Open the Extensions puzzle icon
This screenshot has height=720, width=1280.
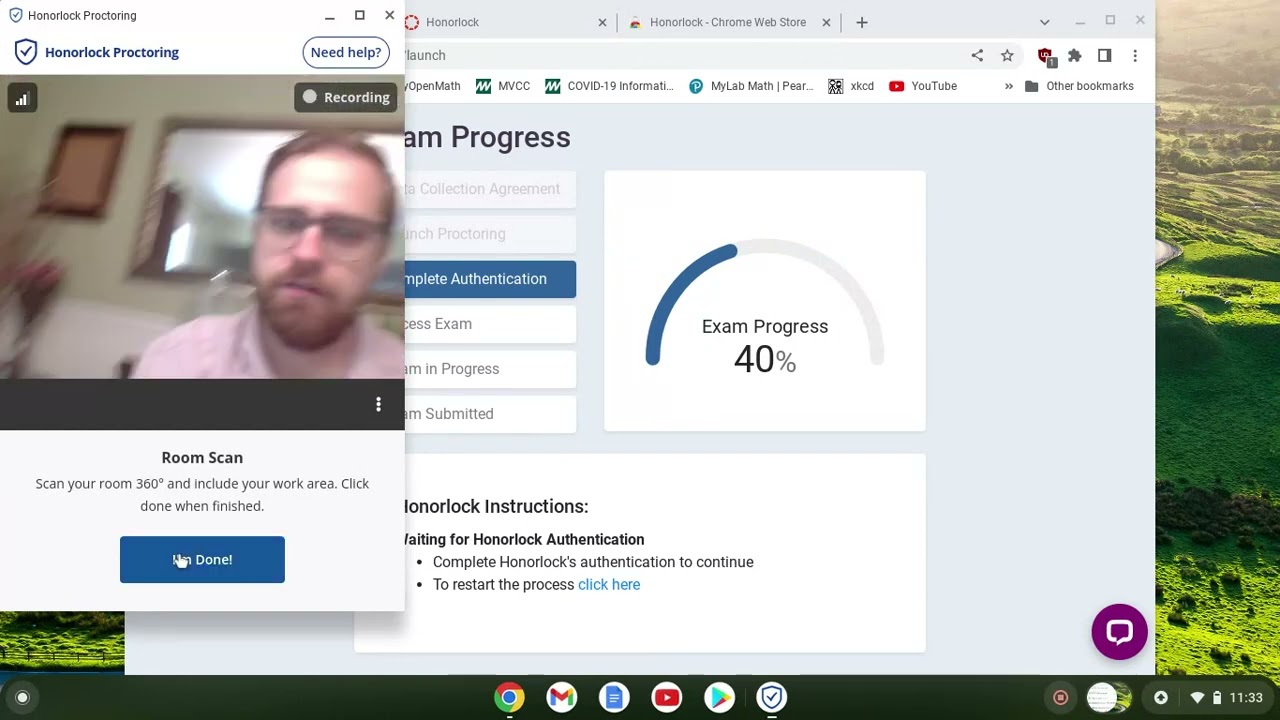[x=1075, y=56]
